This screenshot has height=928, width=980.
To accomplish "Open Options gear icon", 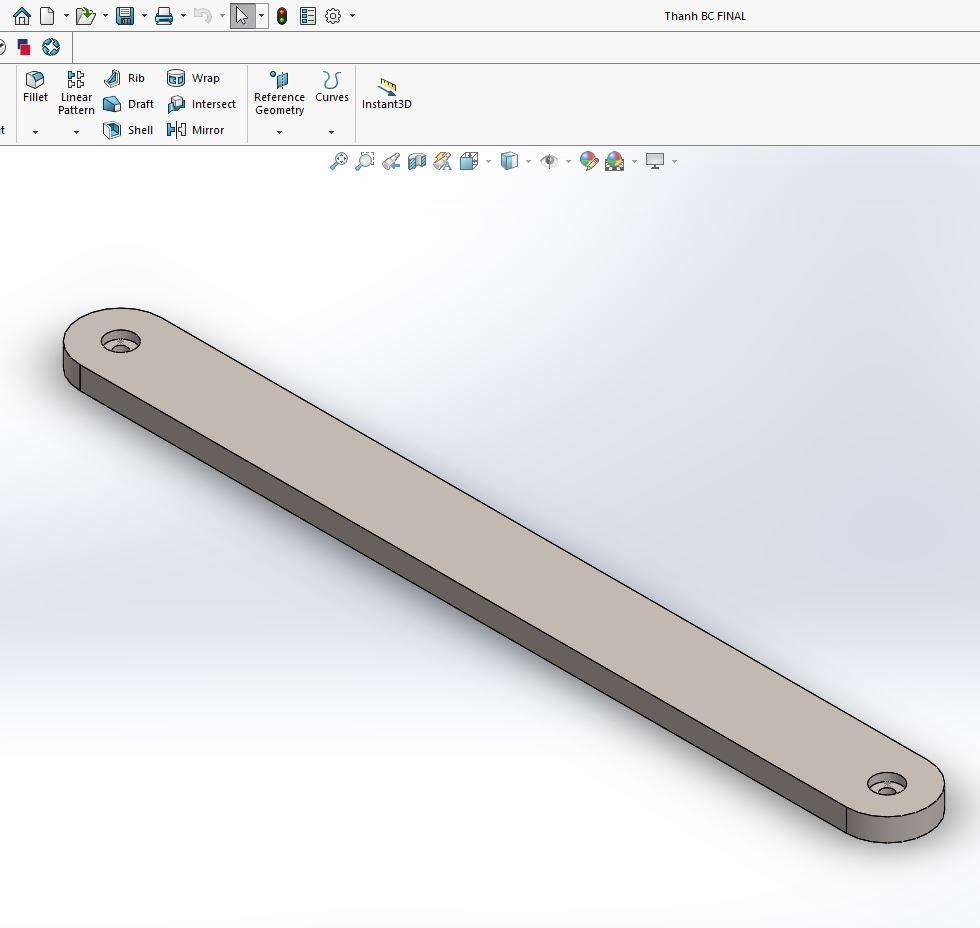I will click(333, 16).
